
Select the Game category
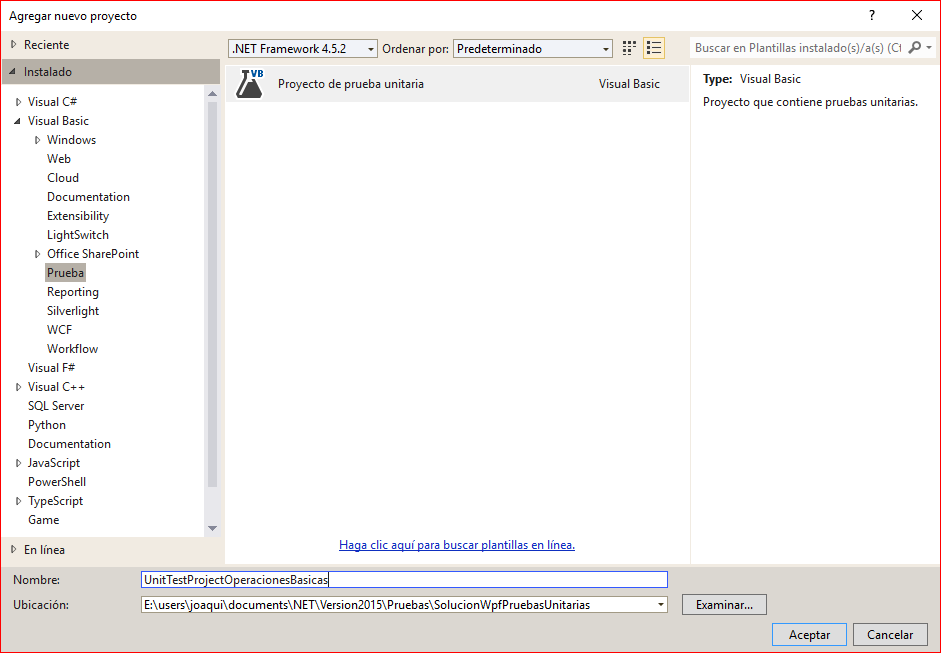pos(44,520)
